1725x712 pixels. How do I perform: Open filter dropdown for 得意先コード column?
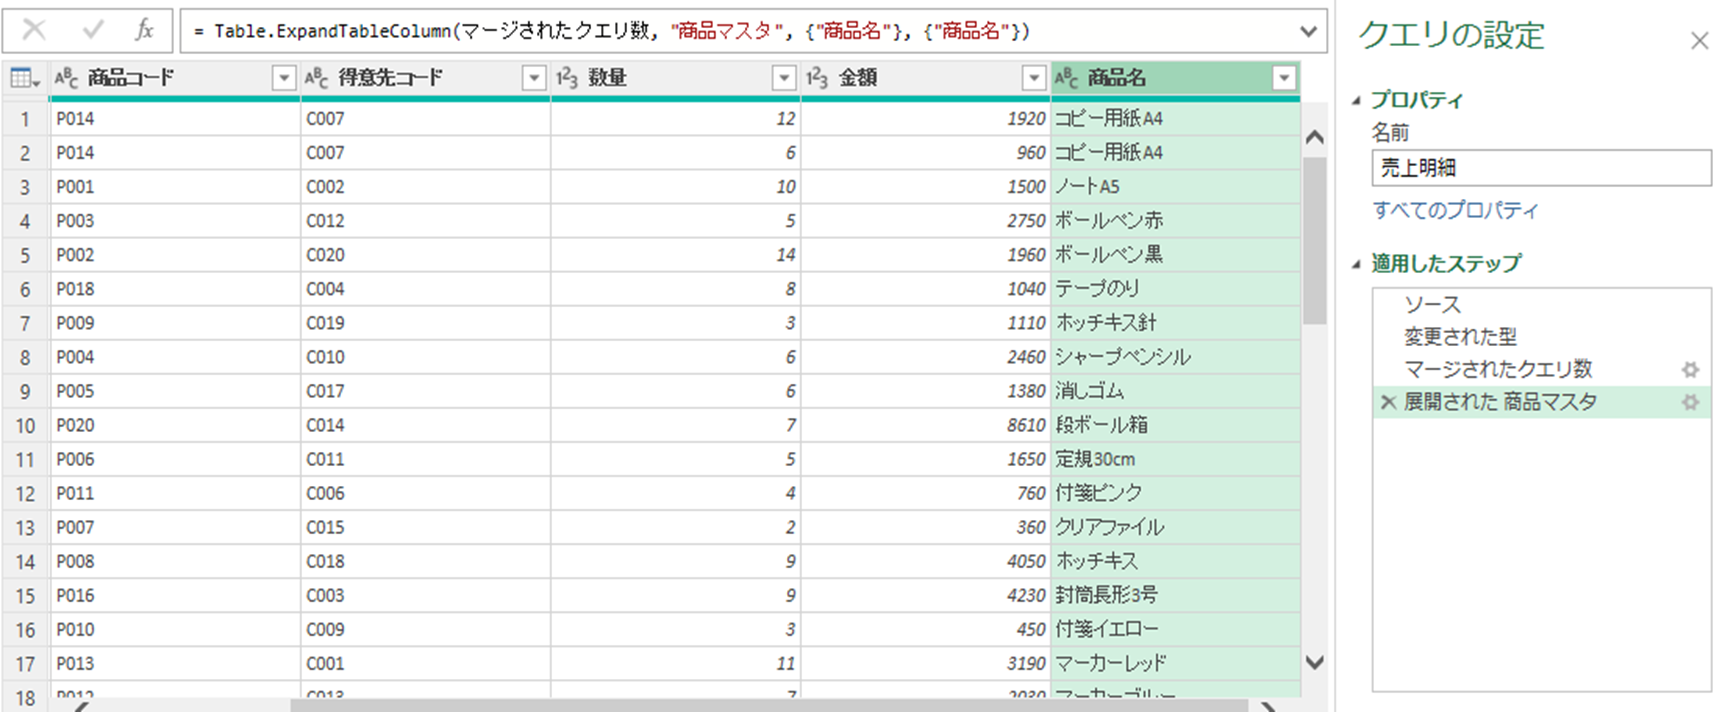click(534, 78)
